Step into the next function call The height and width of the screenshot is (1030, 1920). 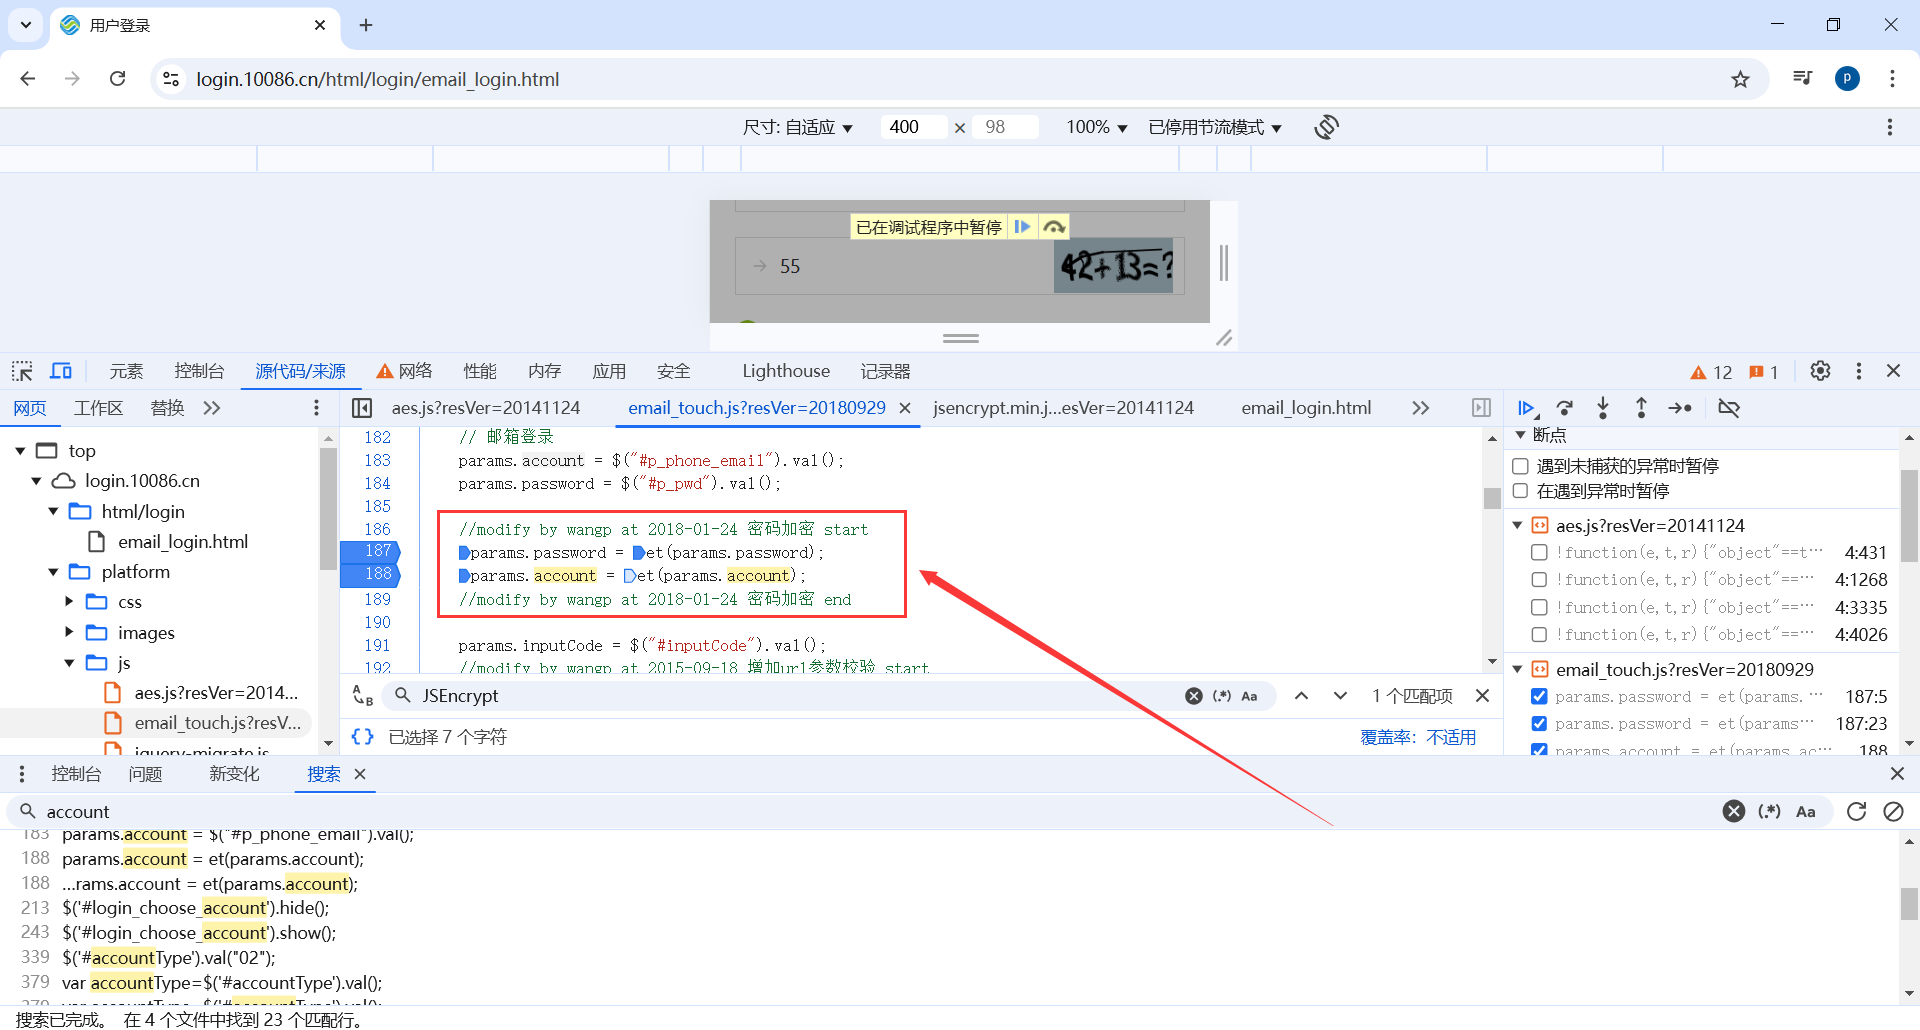point(1603,408)
